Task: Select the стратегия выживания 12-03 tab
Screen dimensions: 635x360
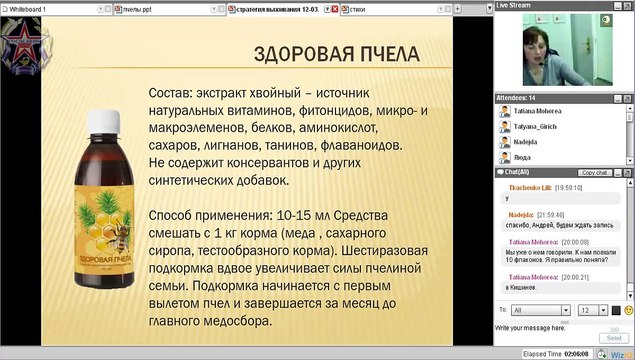Action: [x=283, y=9]
